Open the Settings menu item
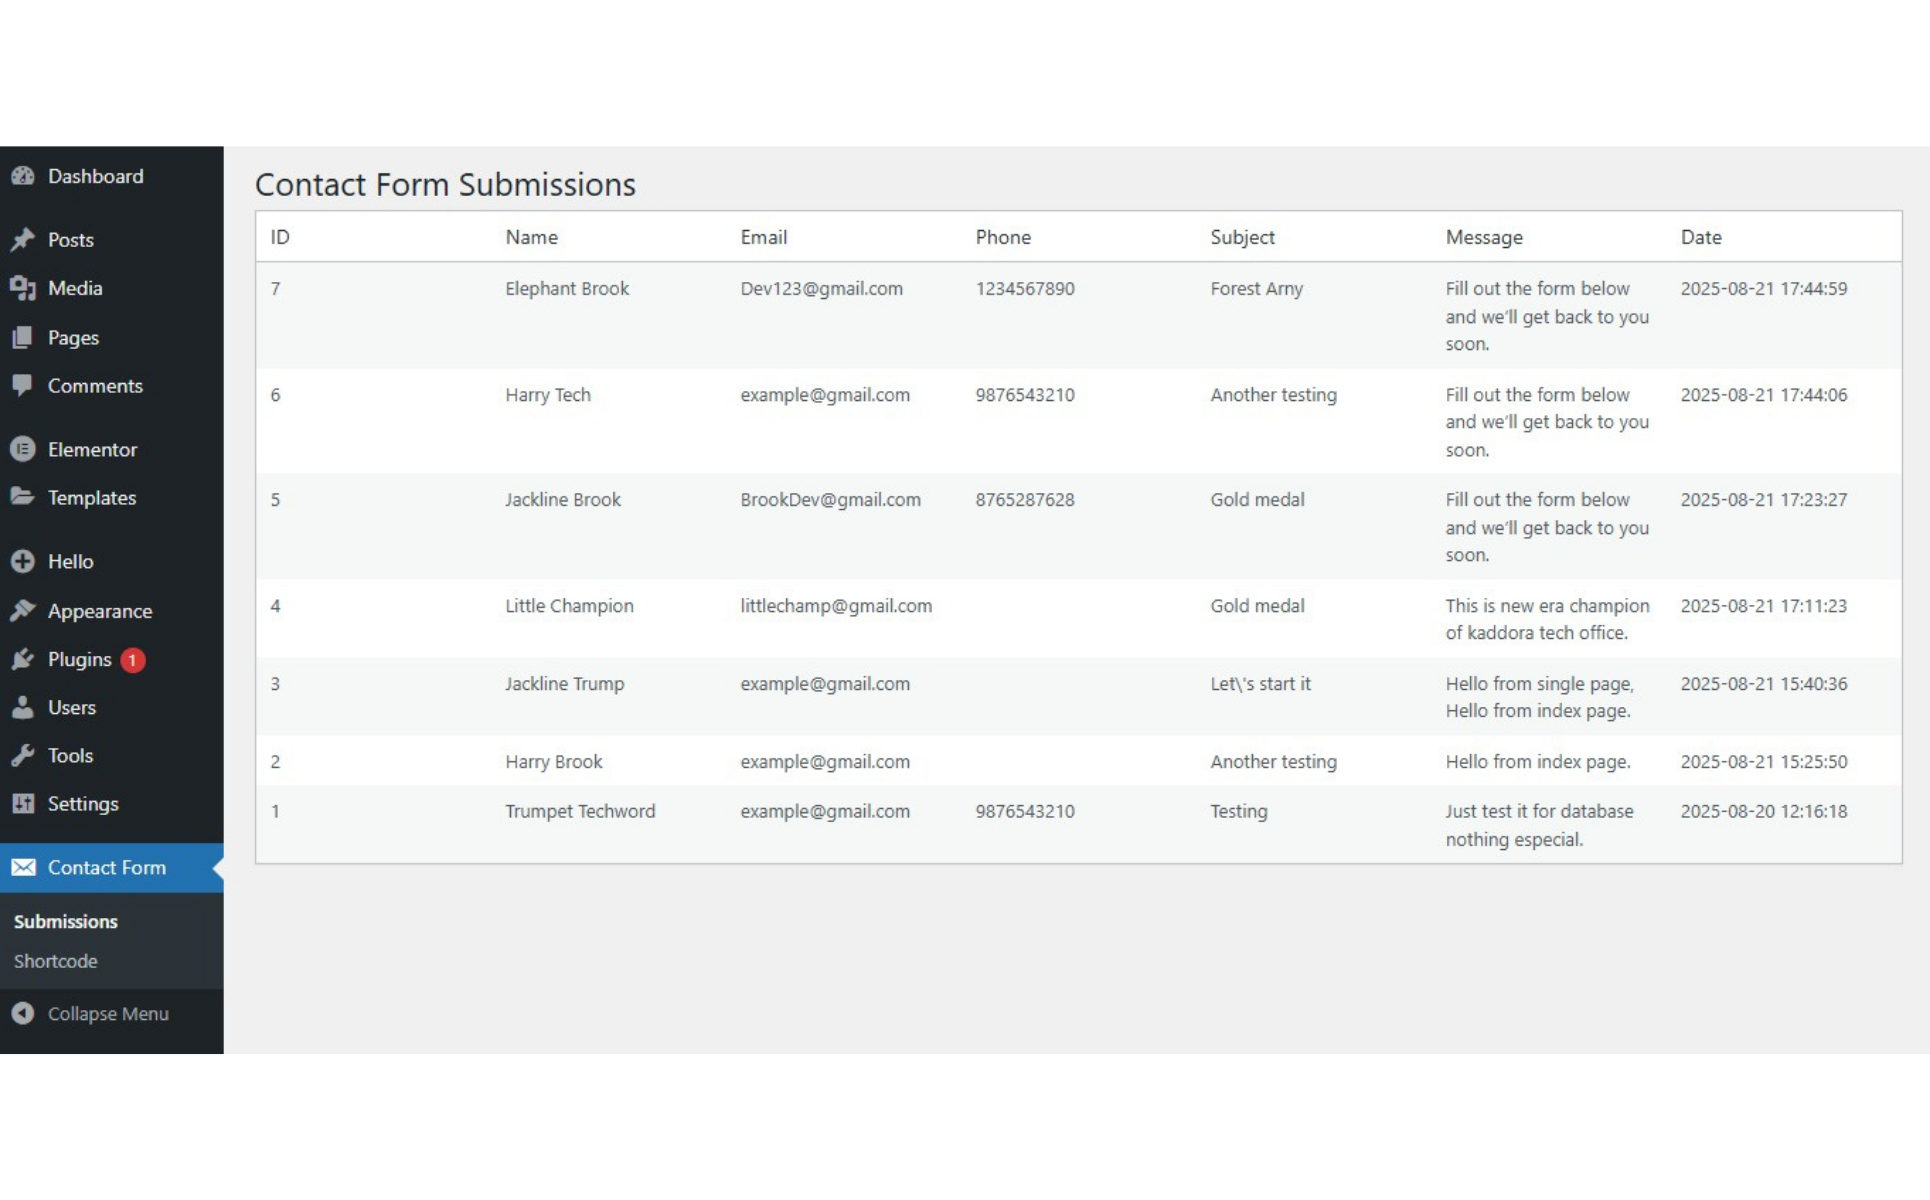Viewport: 1930px width, 1200px height. 83,803
